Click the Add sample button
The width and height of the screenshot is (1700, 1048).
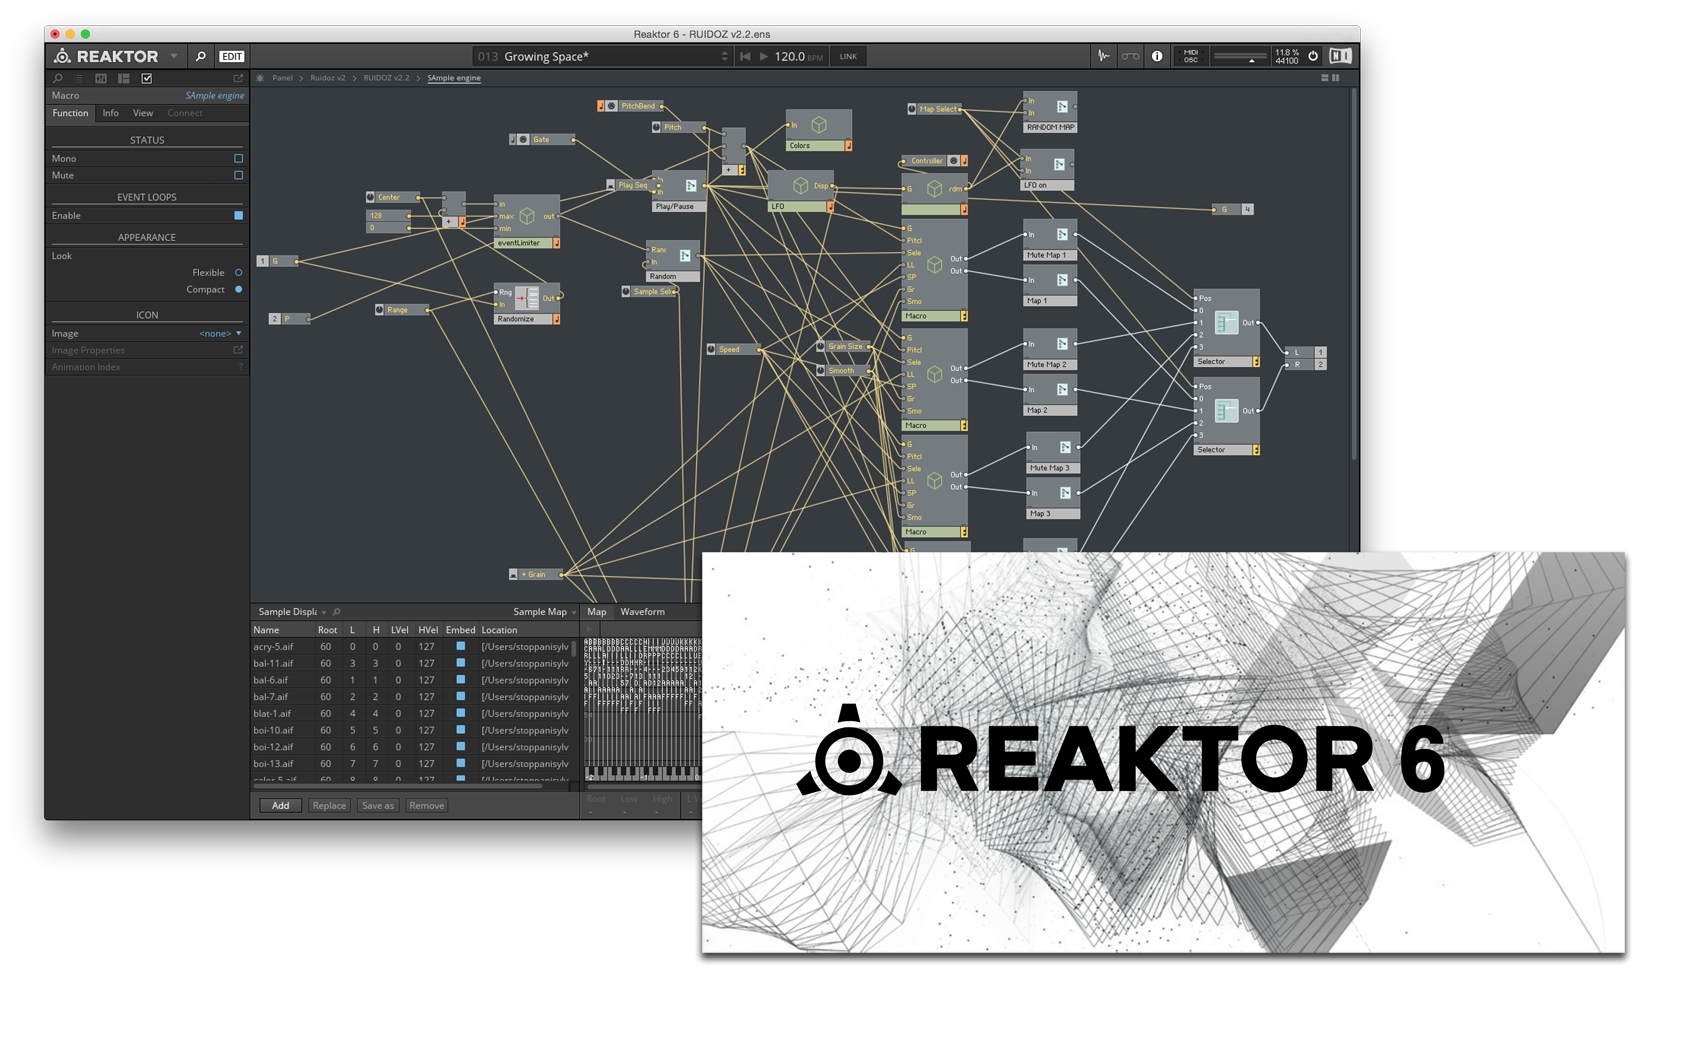(x=280, y=806)
